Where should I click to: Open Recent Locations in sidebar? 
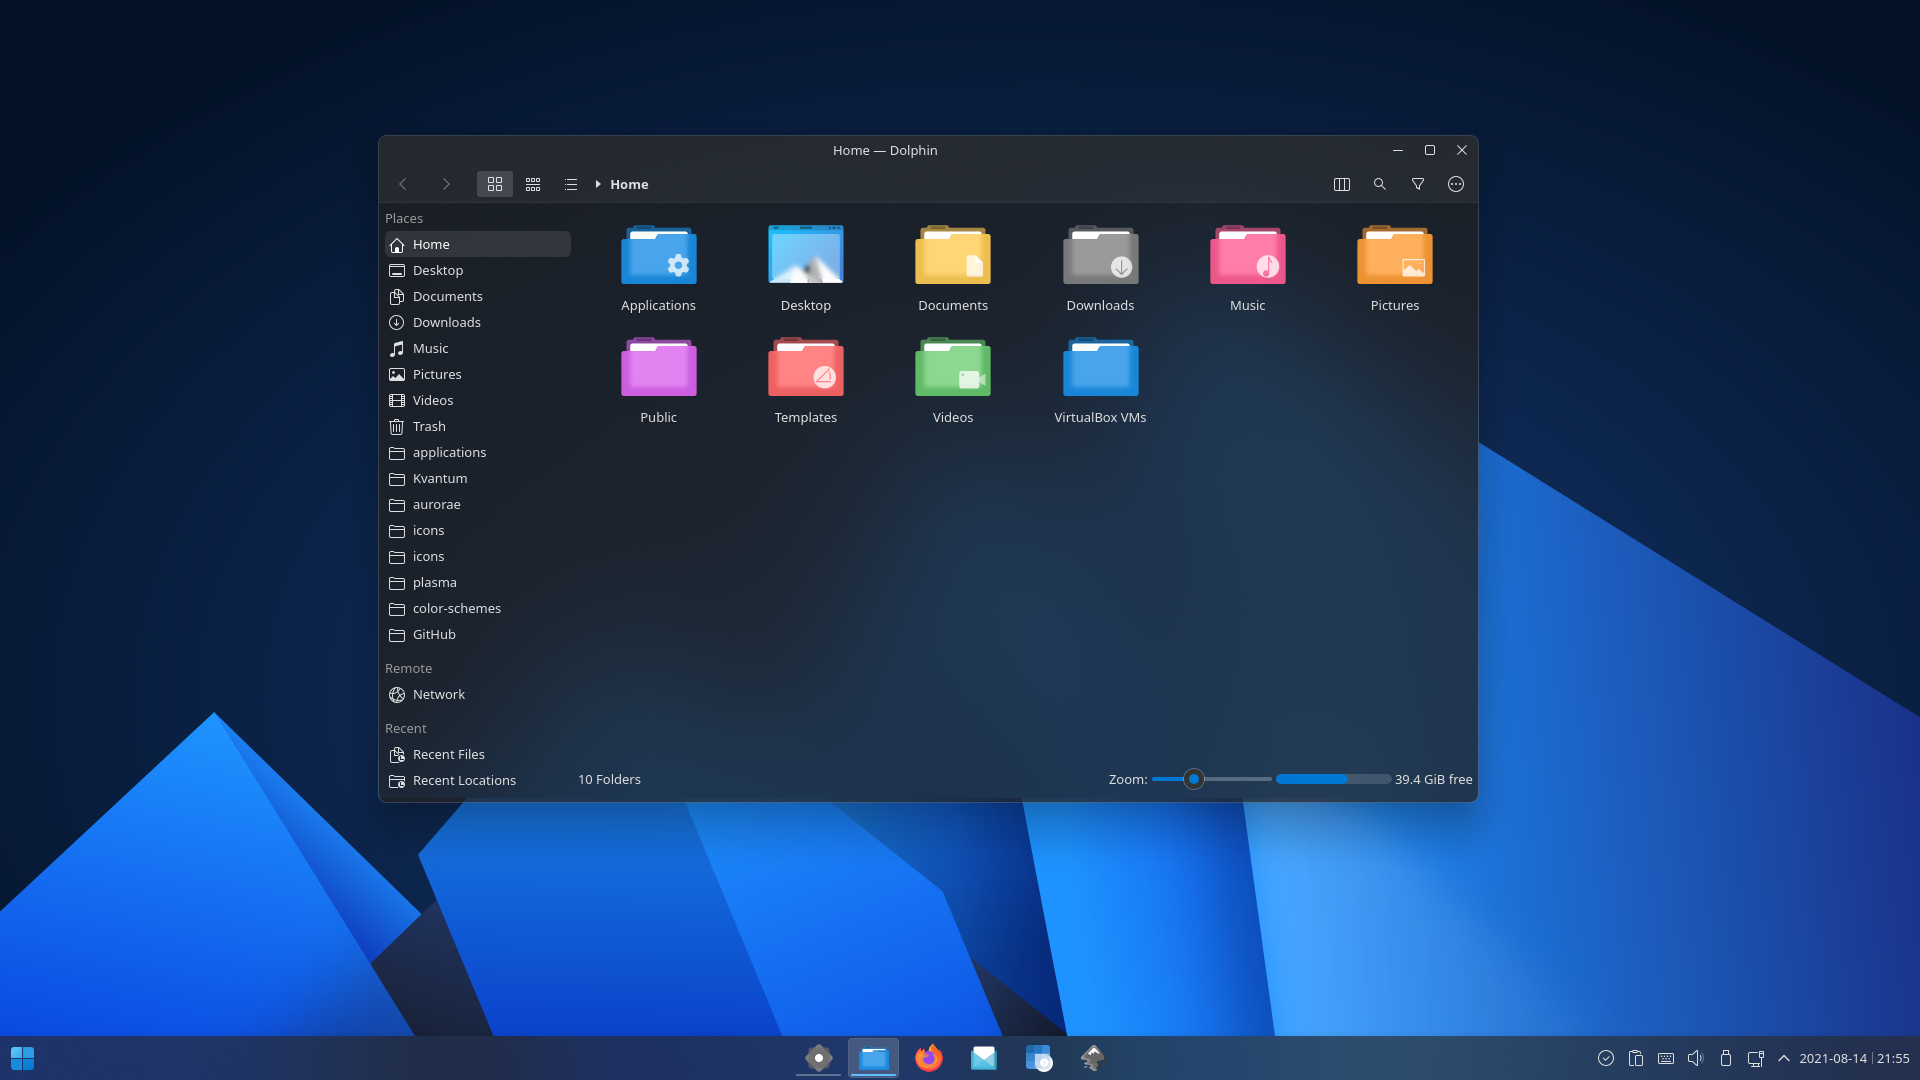tap(478, 780)
